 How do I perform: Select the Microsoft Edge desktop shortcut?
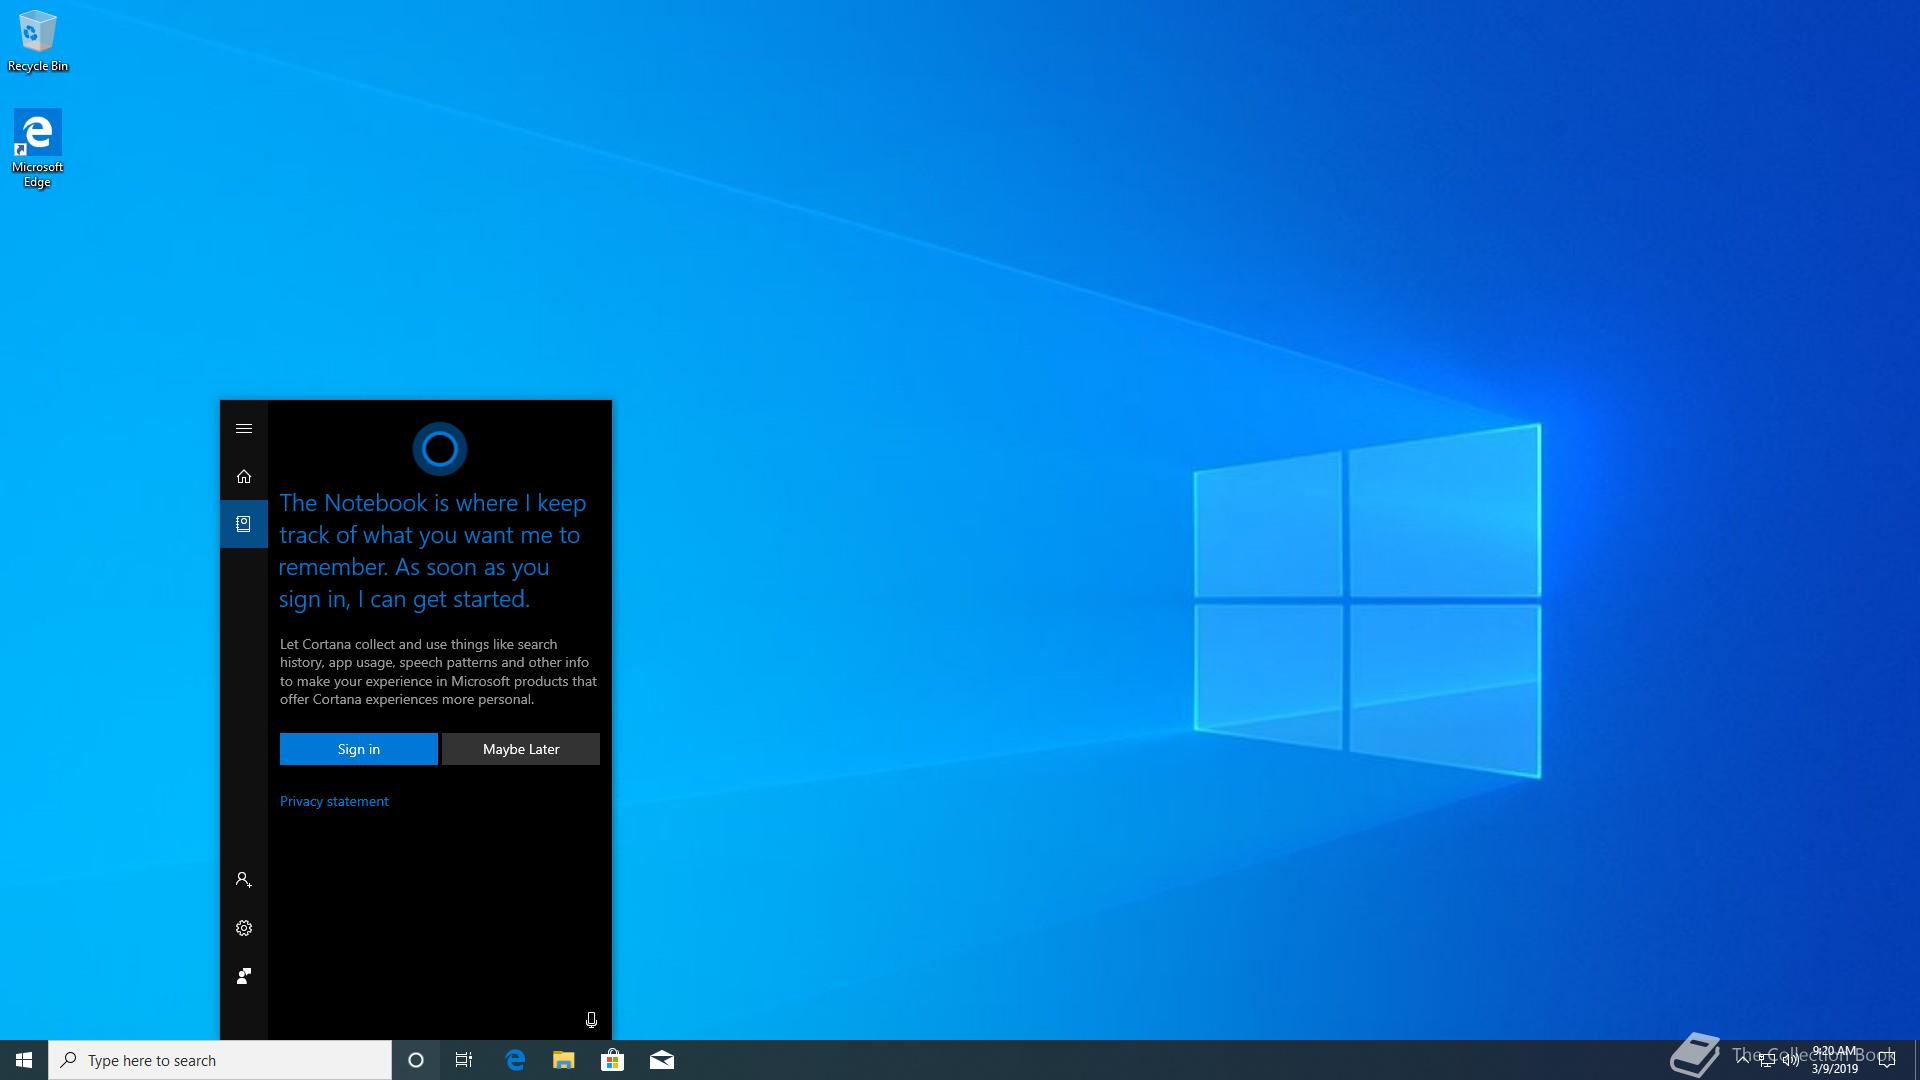coord(37,148)
